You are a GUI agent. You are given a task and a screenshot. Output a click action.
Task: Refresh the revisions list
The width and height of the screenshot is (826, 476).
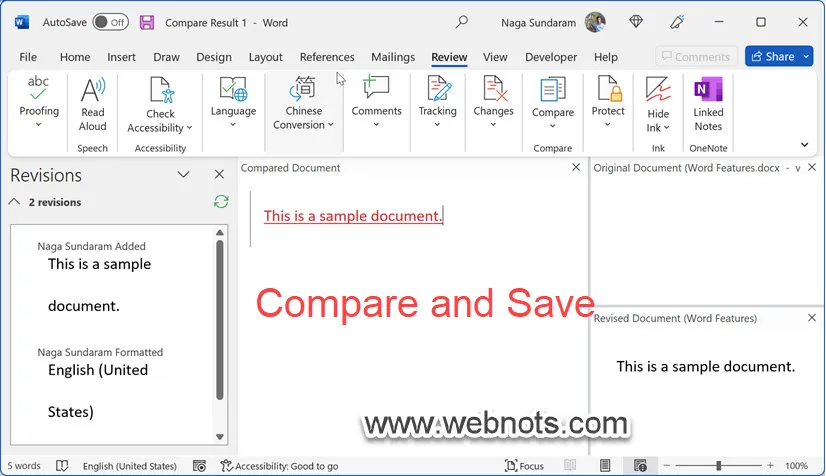point(221,202)
